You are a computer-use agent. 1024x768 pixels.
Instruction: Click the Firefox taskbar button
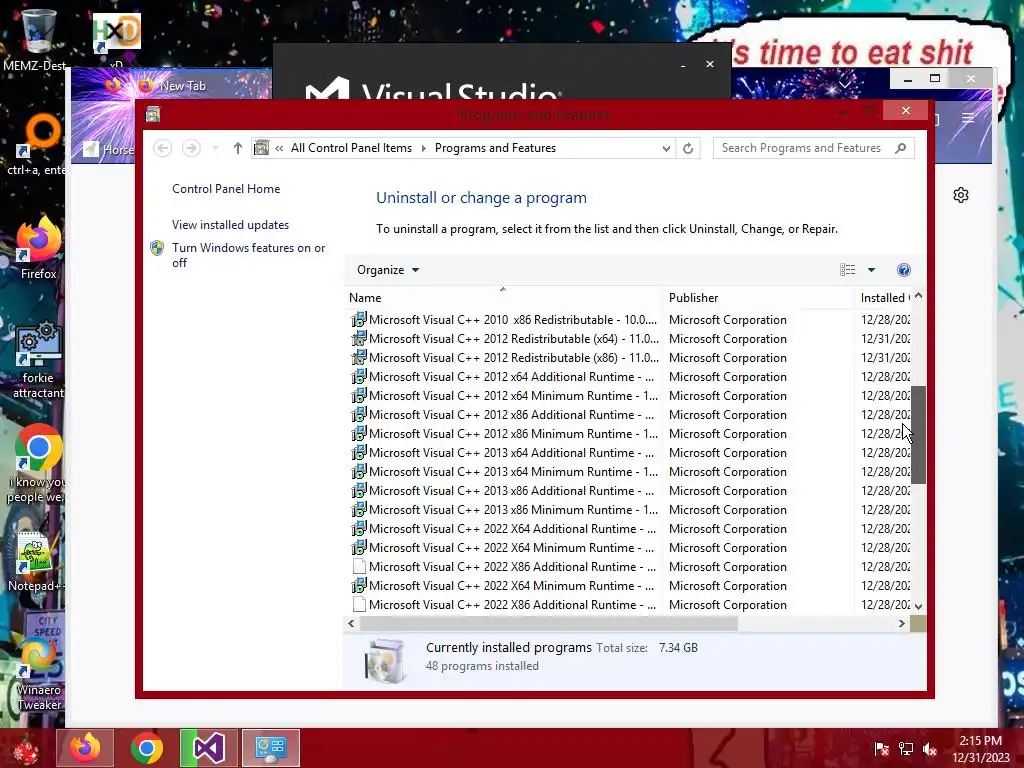[85, 748]
